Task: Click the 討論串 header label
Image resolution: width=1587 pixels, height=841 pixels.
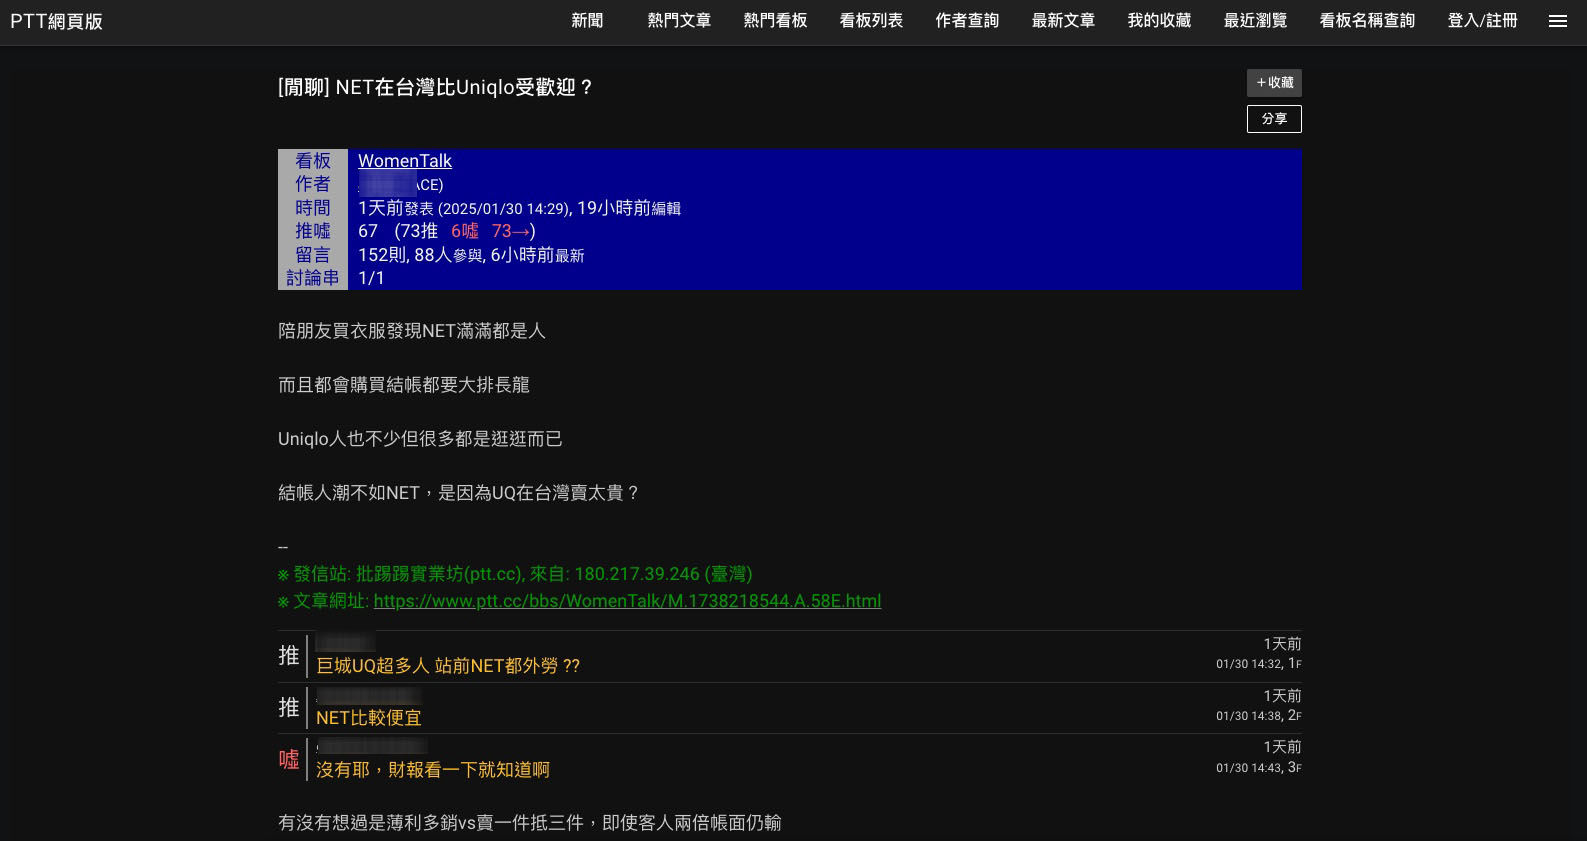Action: (x=312, y=278)
